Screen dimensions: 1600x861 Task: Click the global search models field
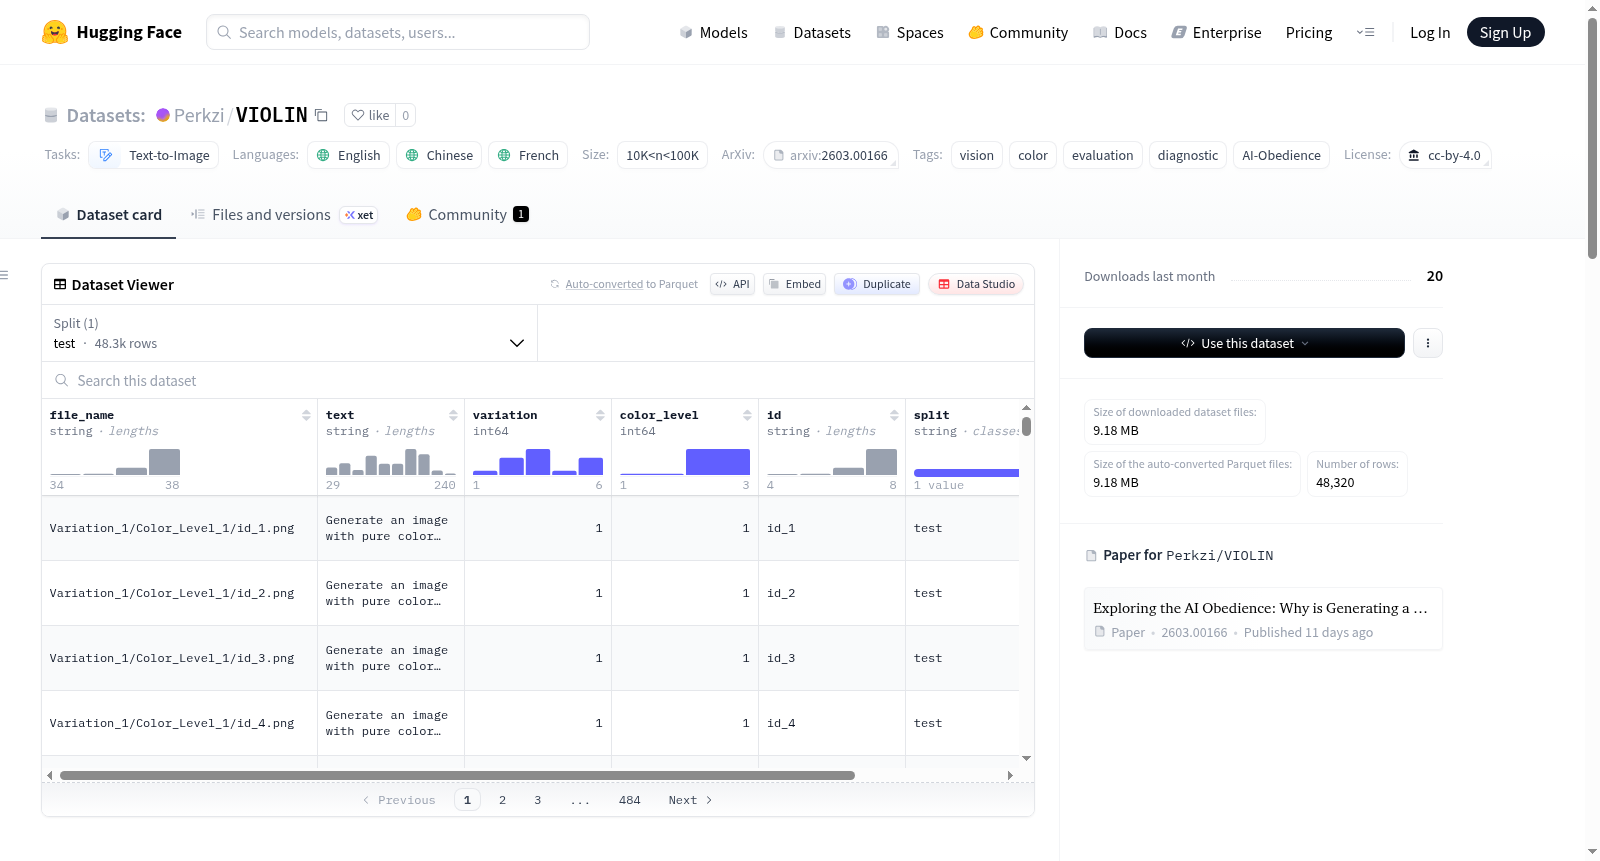point(398,32)
